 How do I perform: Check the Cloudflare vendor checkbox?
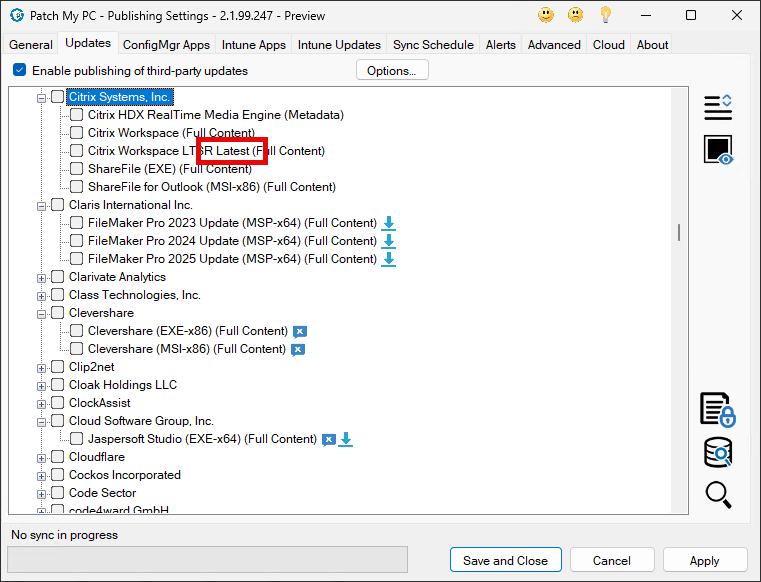click(x=58, y=456)
